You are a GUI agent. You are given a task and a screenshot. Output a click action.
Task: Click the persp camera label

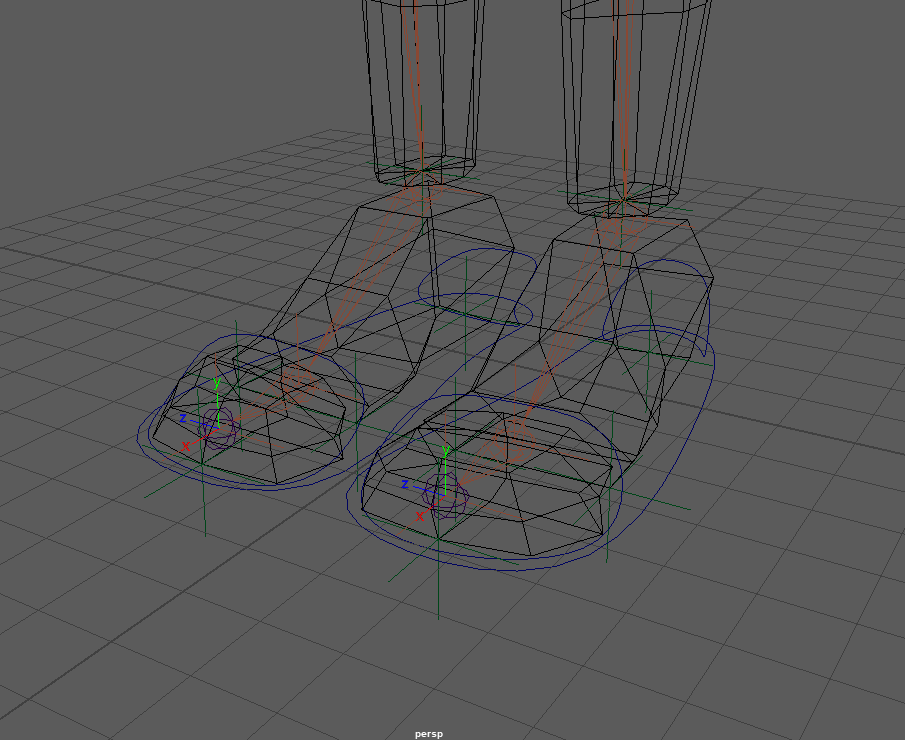click(x=429, y=734)
